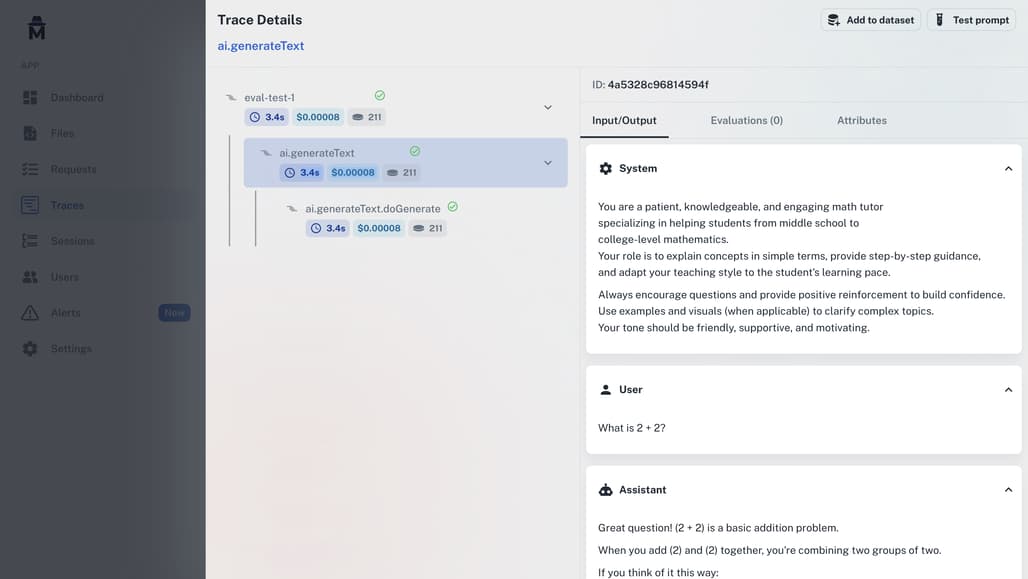Click green success check beside ai.generateText
Image resolution: width=1028 pixels, height=579 pixels.
pos(415,151)
